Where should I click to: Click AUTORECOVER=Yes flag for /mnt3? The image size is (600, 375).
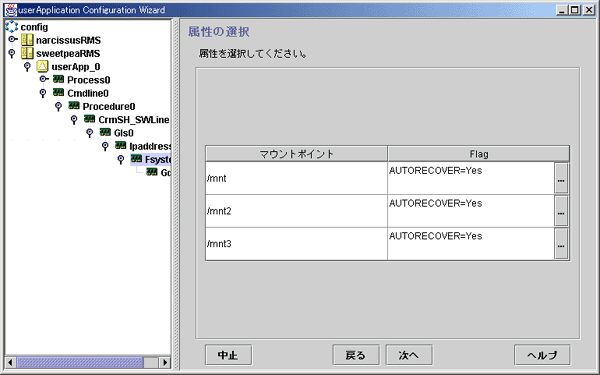(x=436, y=236)
